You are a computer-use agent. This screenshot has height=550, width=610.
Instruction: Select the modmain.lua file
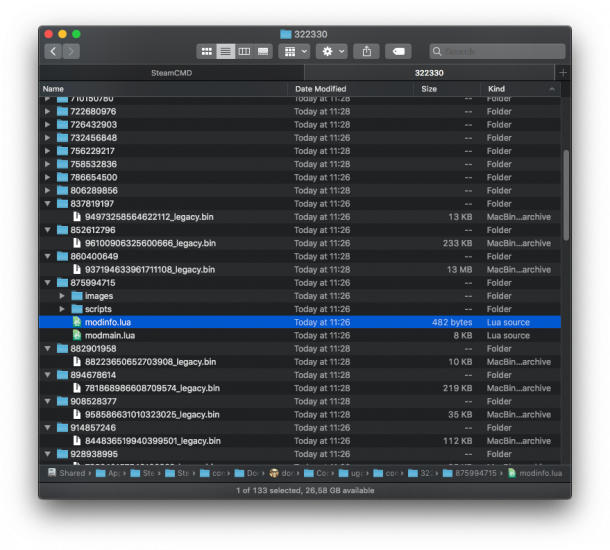pos(109,336)
